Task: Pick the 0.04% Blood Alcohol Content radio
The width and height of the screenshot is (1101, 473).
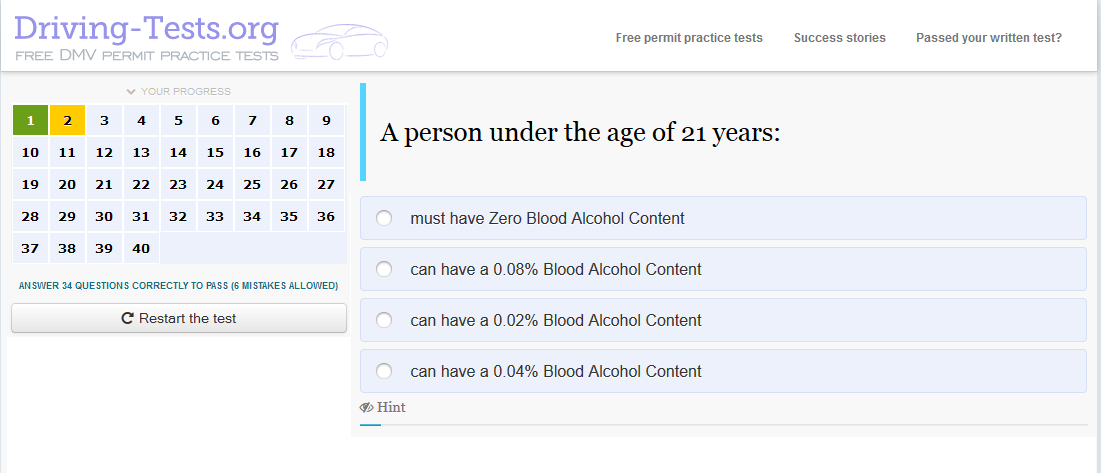Action: pyautogui.click(x=383, y=371)
